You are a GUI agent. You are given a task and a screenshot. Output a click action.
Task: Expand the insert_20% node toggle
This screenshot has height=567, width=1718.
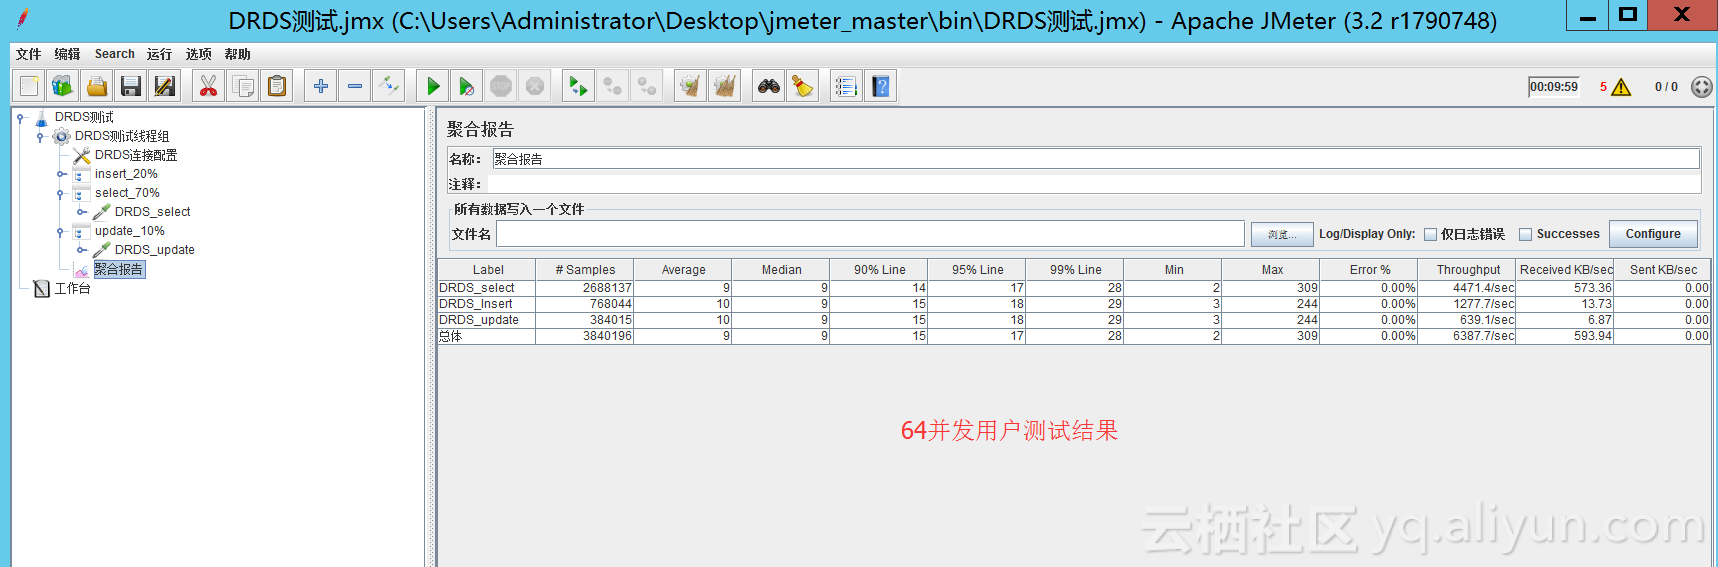[60, 174]
